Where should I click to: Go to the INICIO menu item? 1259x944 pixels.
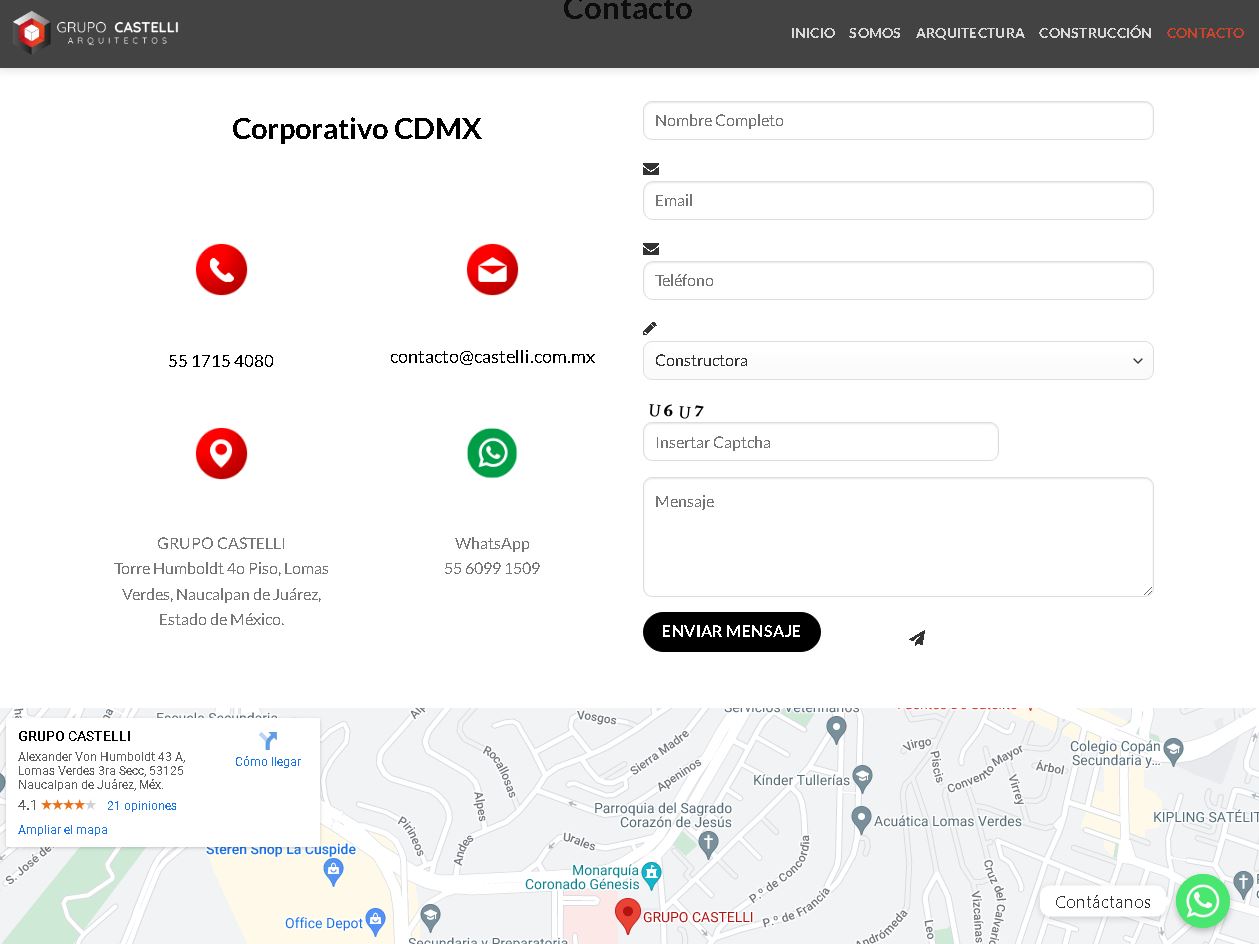(813, 33)
